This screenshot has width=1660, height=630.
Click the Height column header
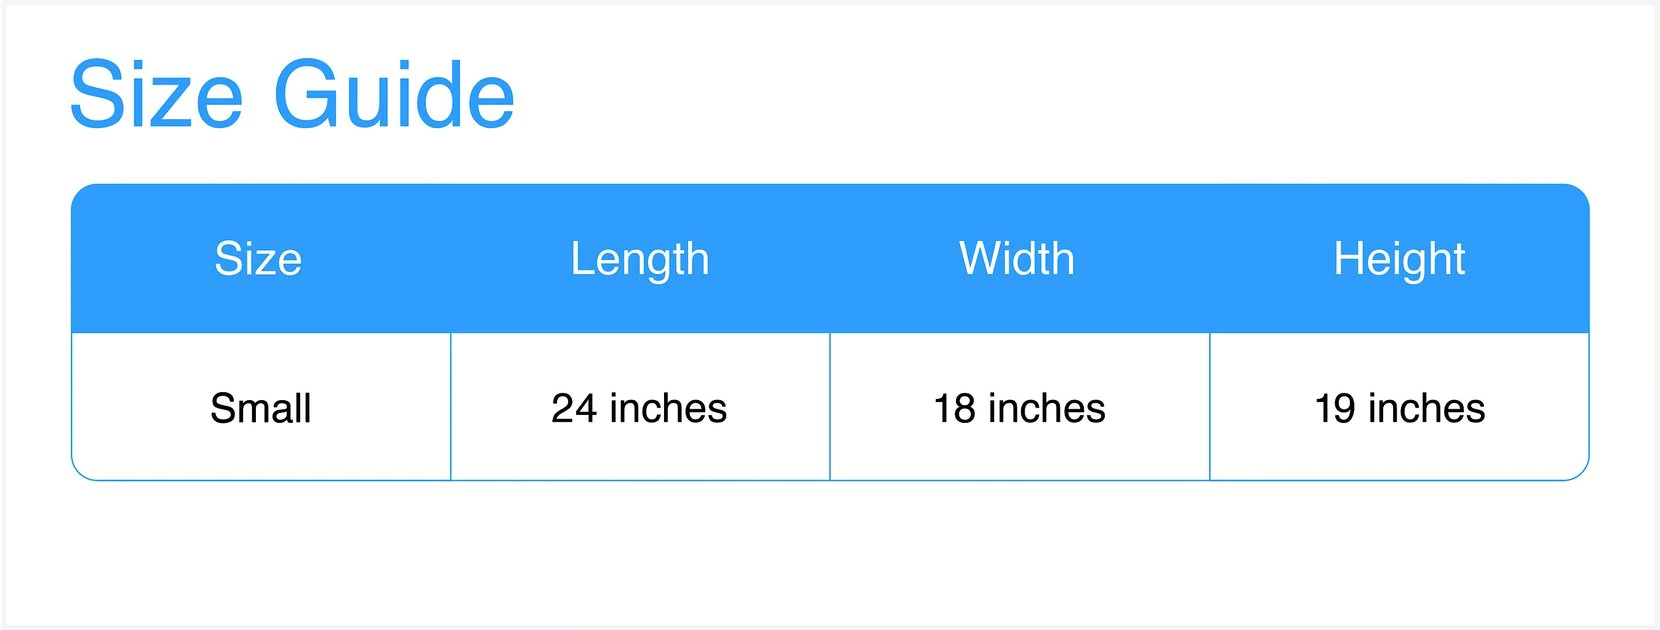(1399, 259)
